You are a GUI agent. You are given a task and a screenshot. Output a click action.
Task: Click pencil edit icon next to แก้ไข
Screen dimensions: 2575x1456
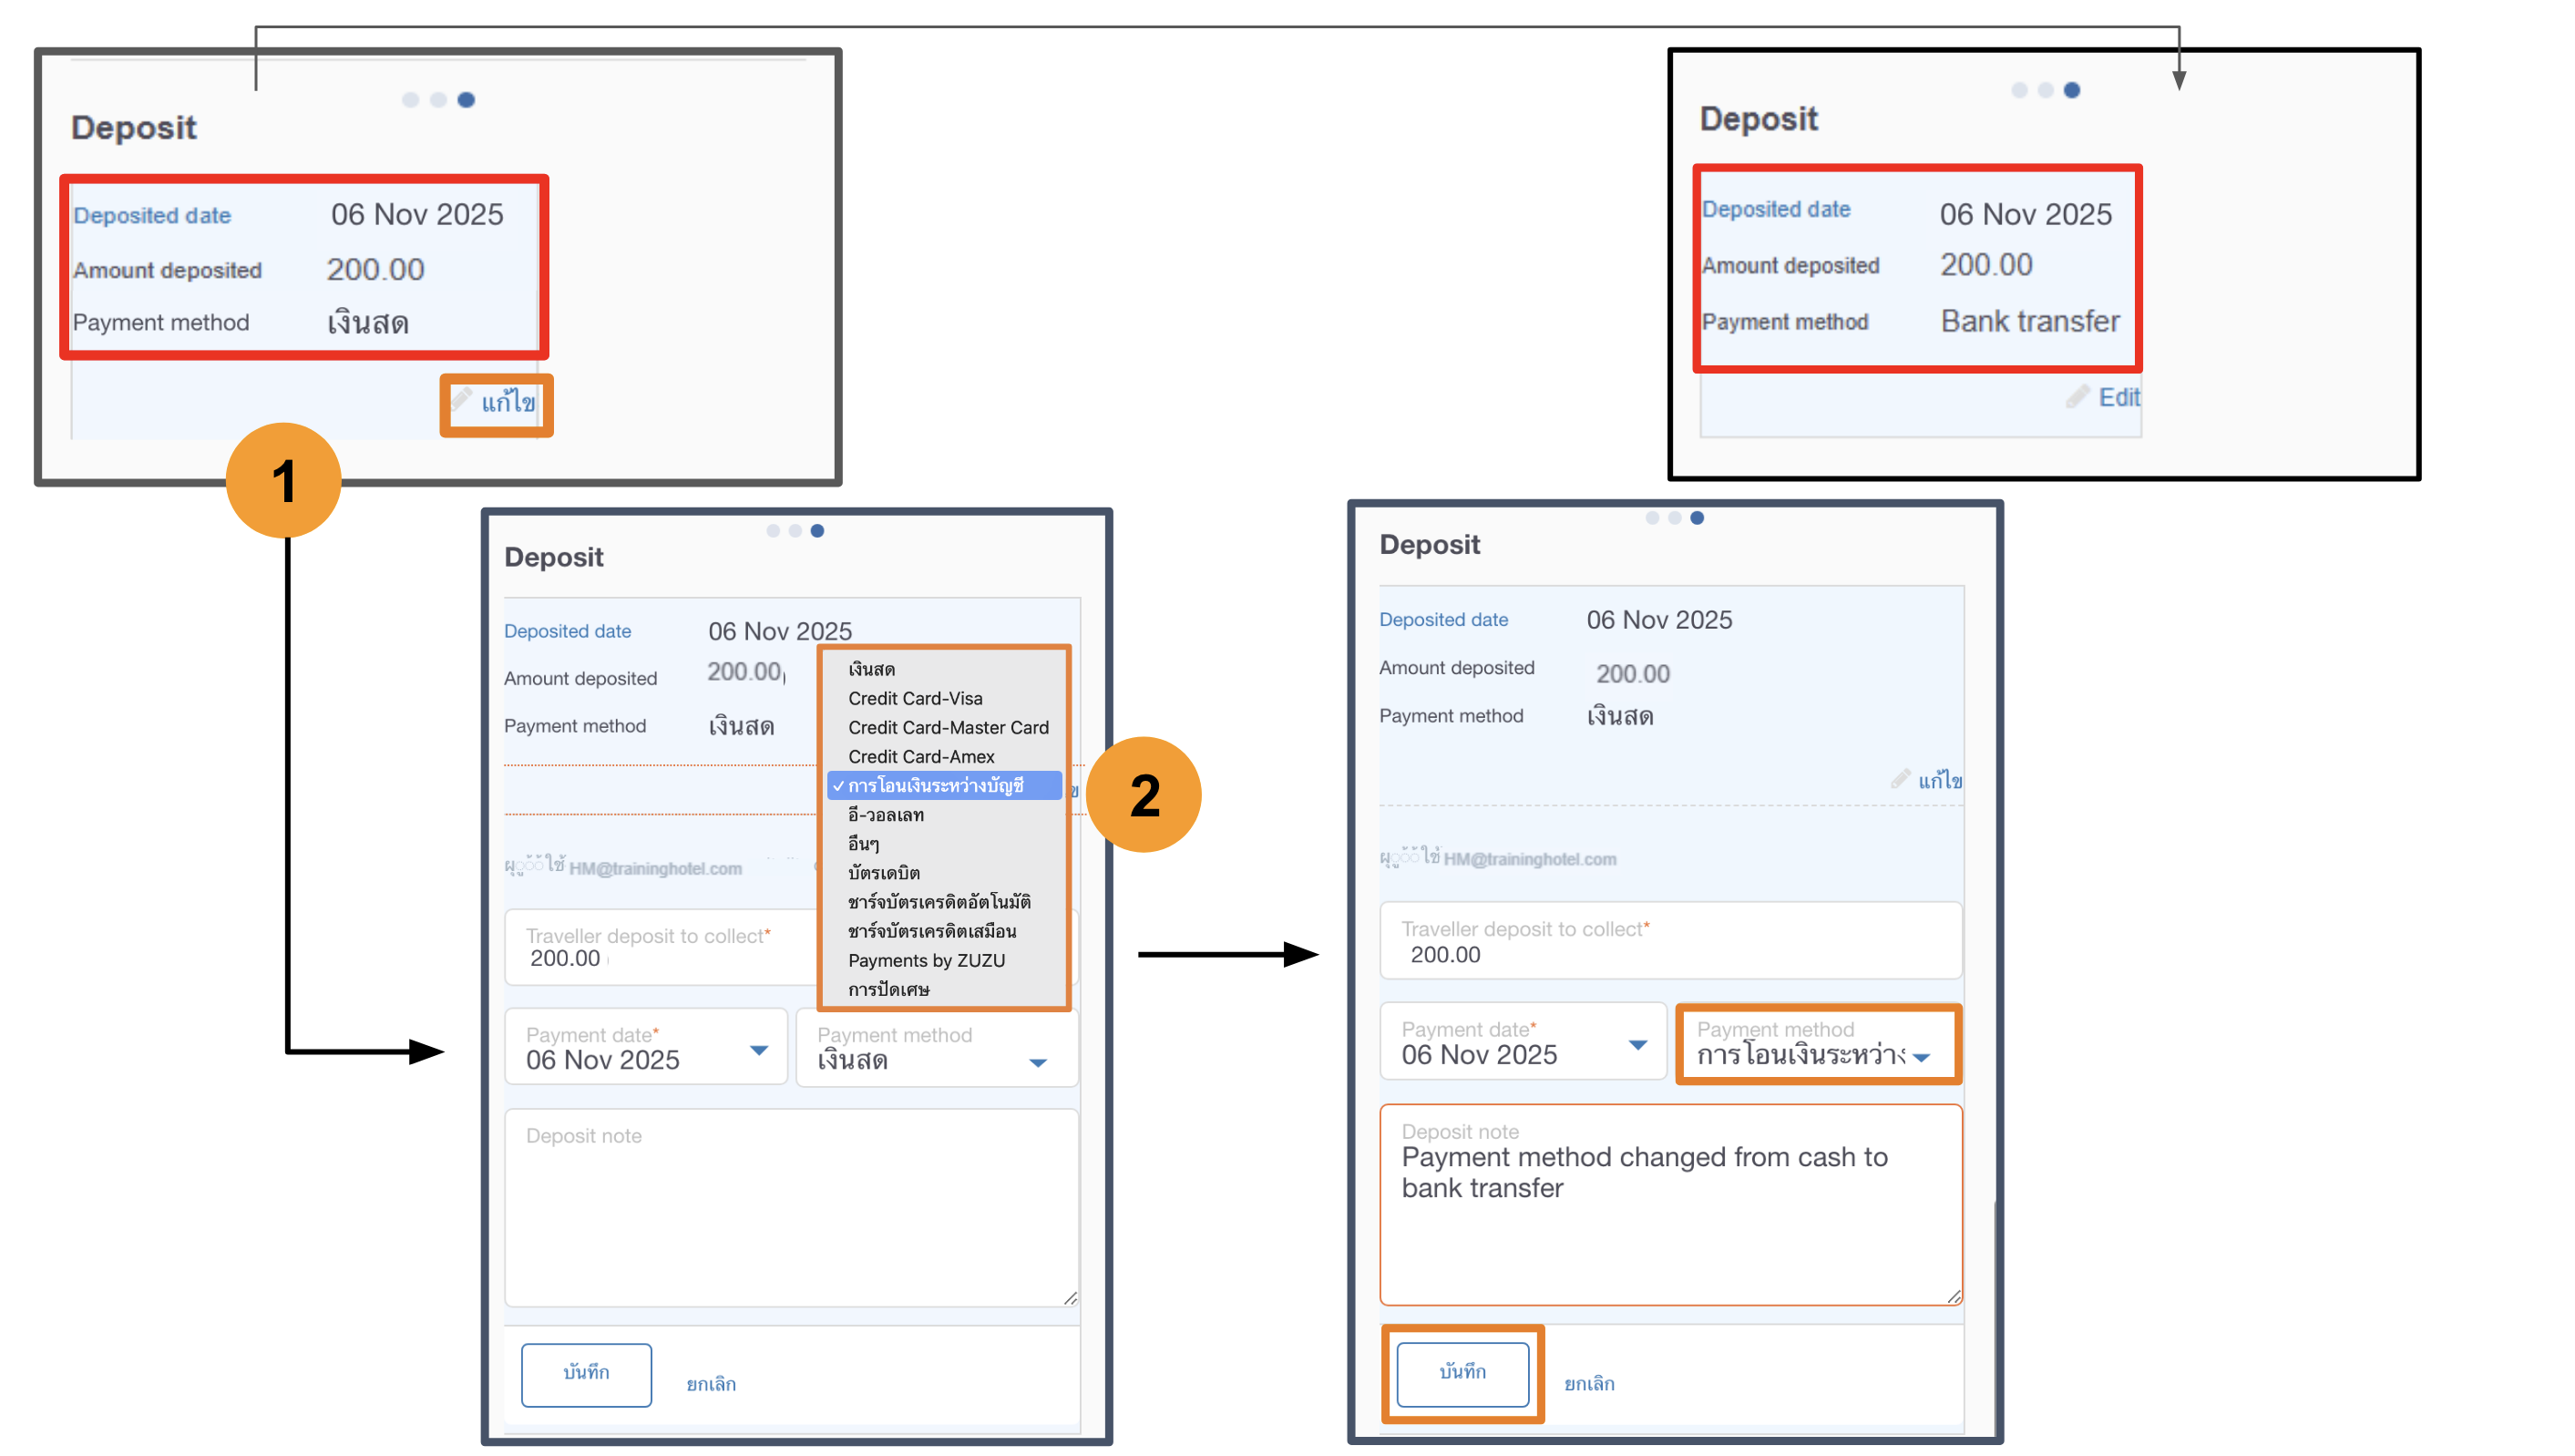click(461, 401)
